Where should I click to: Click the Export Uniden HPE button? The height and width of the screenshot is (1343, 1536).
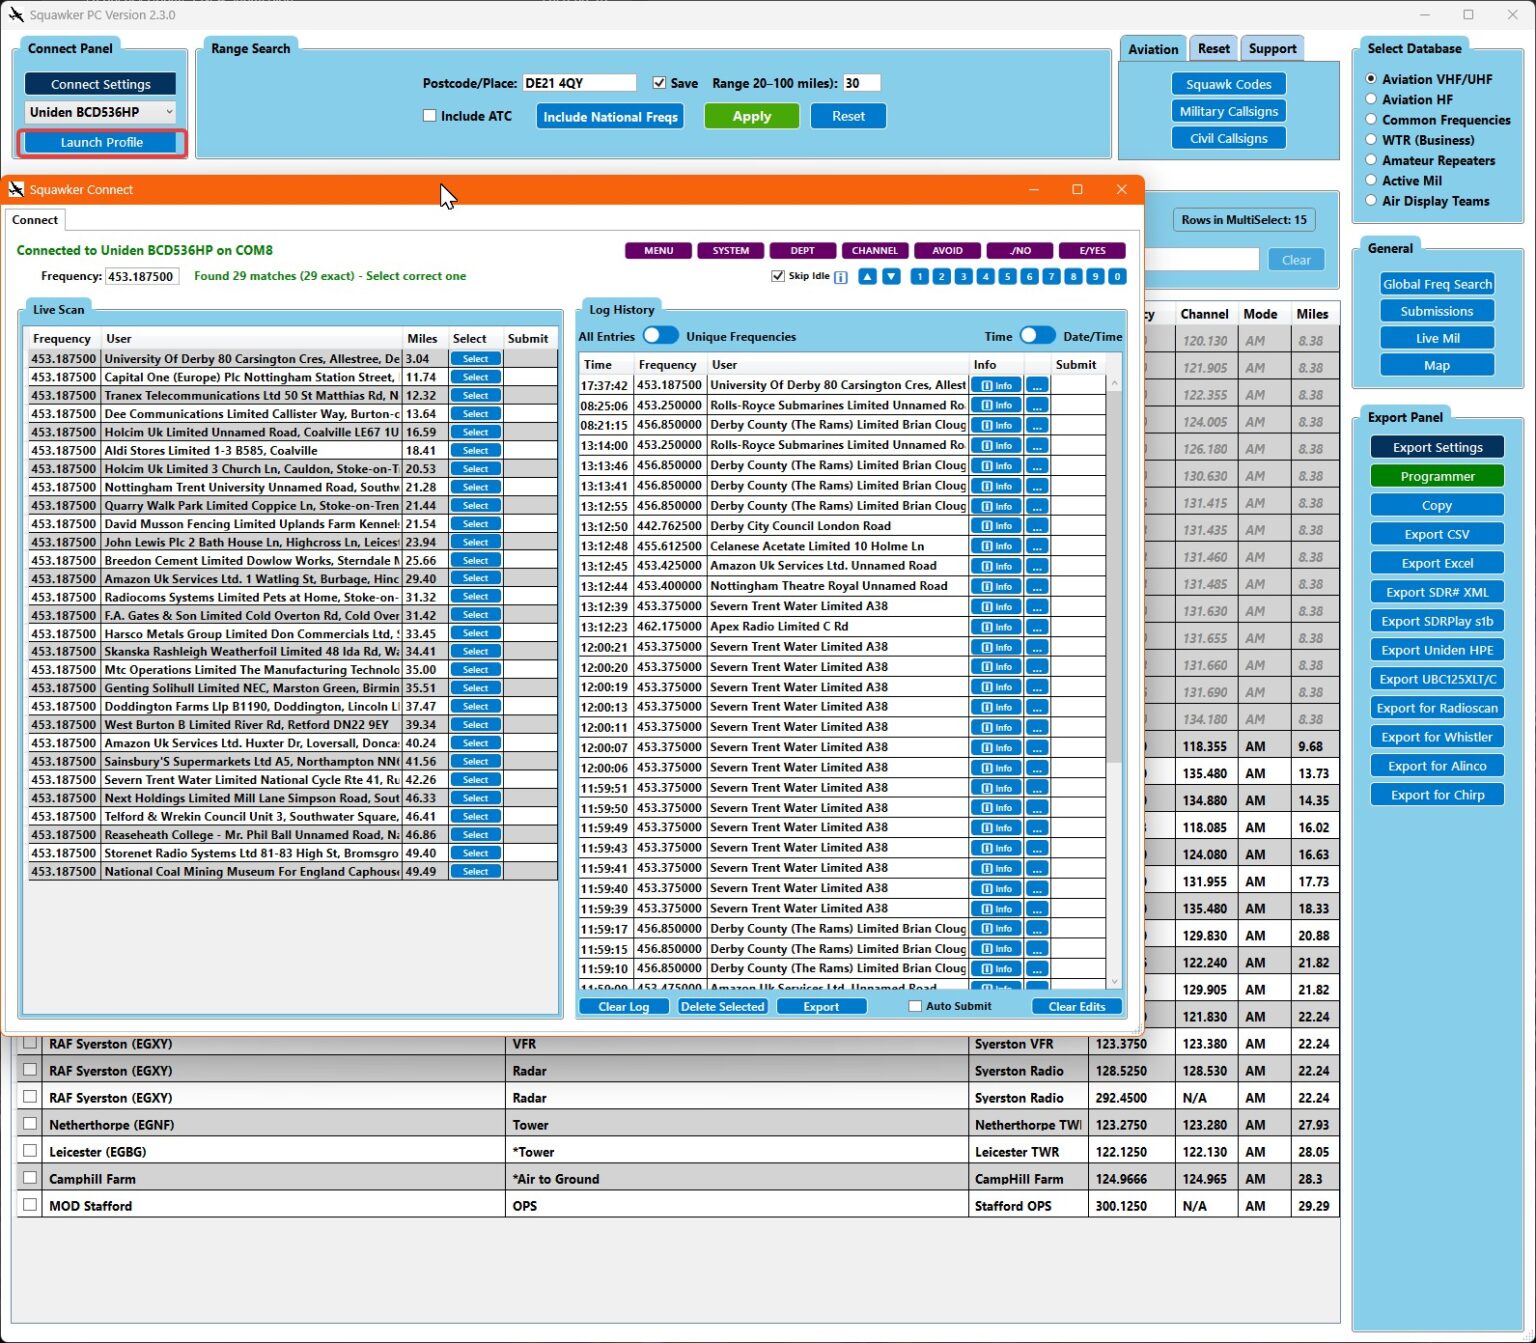pyautogui.click(x=1437, y=650)
